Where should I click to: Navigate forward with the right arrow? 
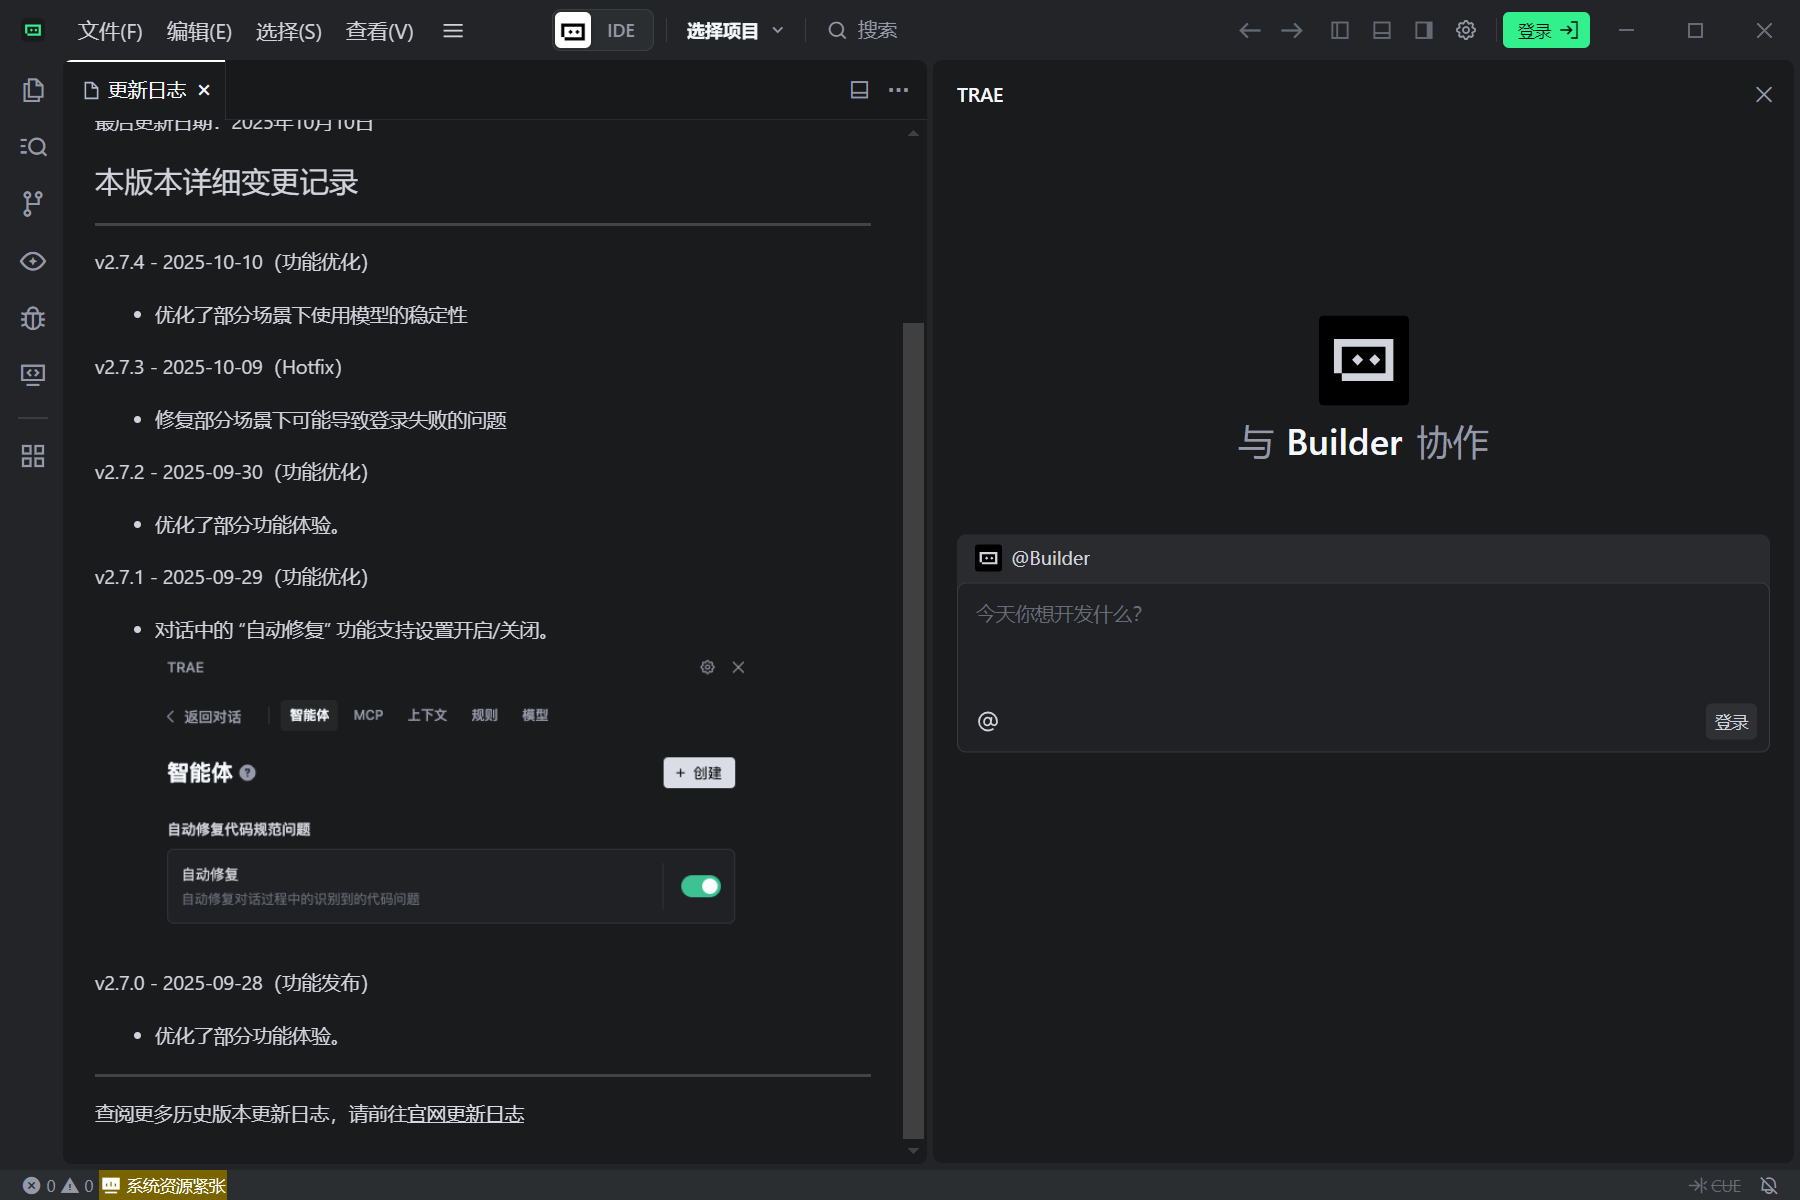[x=1292, y=31]
